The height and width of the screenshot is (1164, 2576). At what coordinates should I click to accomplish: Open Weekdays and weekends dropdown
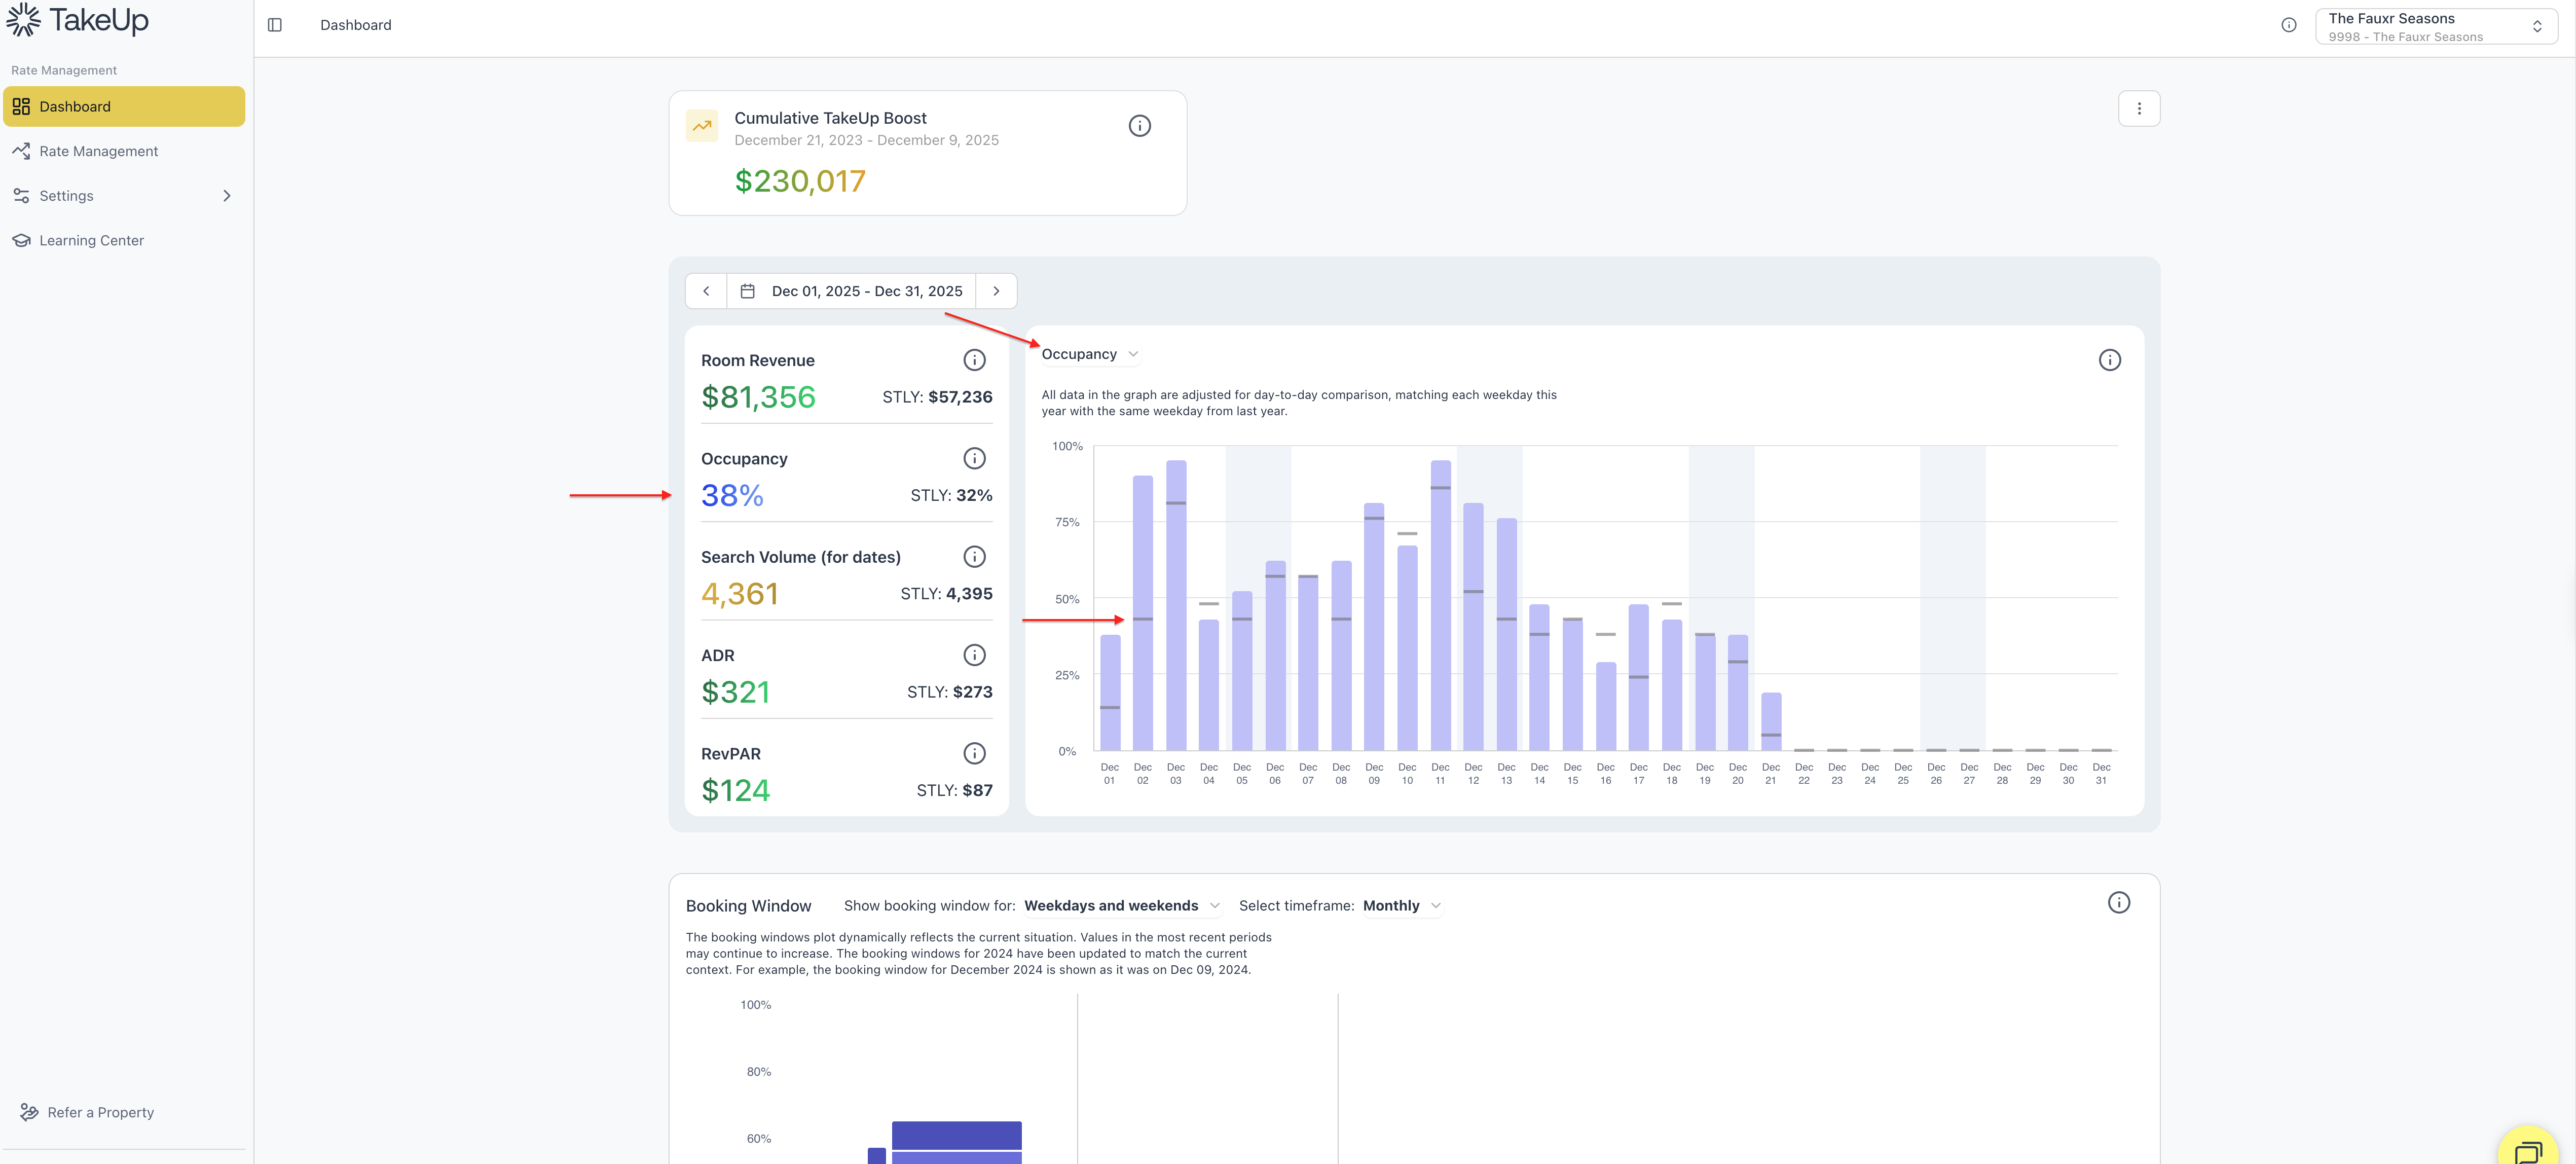[1121, 906]
